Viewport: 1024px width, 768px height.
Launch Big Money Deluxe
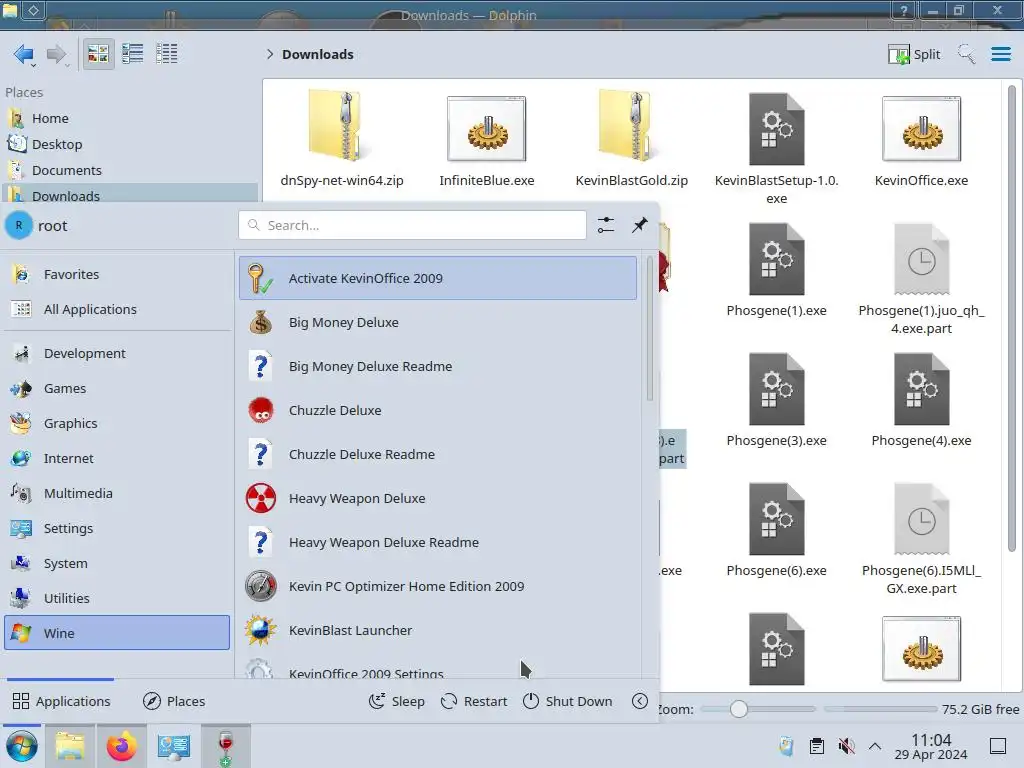pos(438,323)
